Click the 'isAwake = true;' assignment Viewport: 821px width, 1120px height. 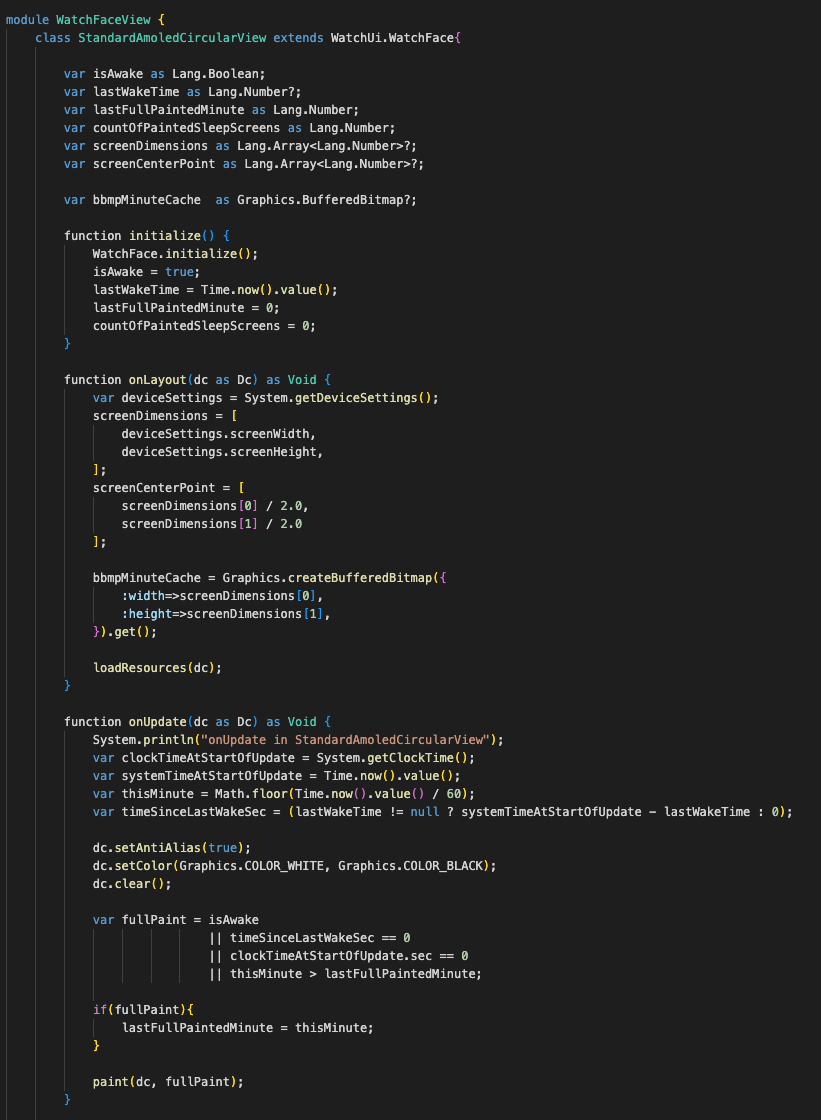click(x=146, y=272)
